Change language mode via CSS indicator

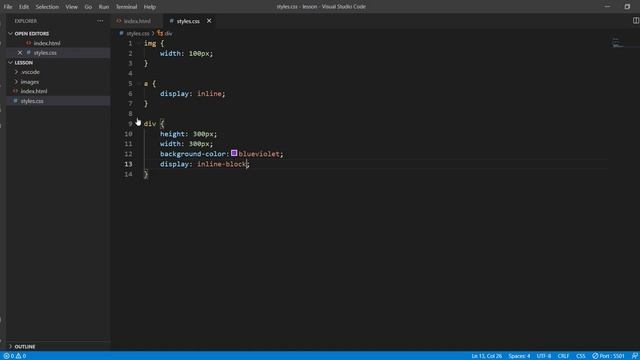click(x=580, y=356)
